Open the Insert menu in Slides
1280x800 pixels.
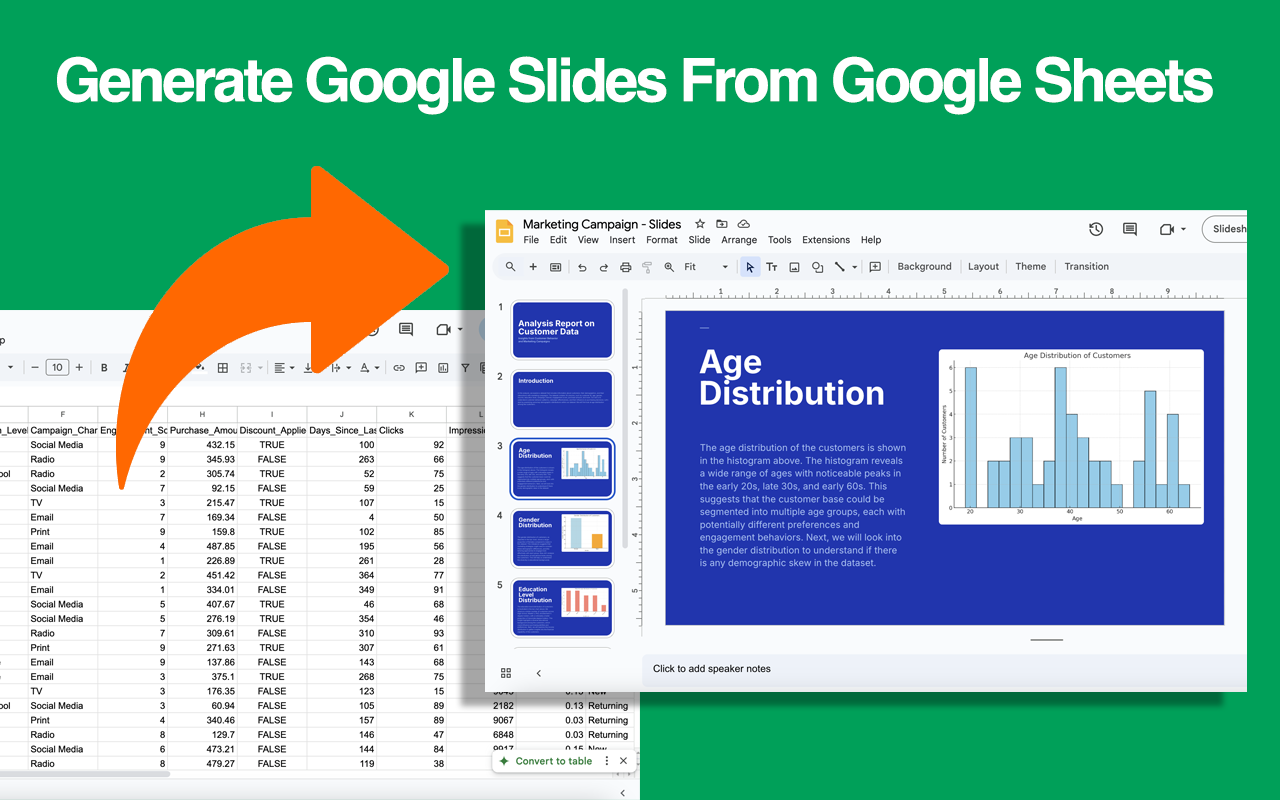coord(622,240)
